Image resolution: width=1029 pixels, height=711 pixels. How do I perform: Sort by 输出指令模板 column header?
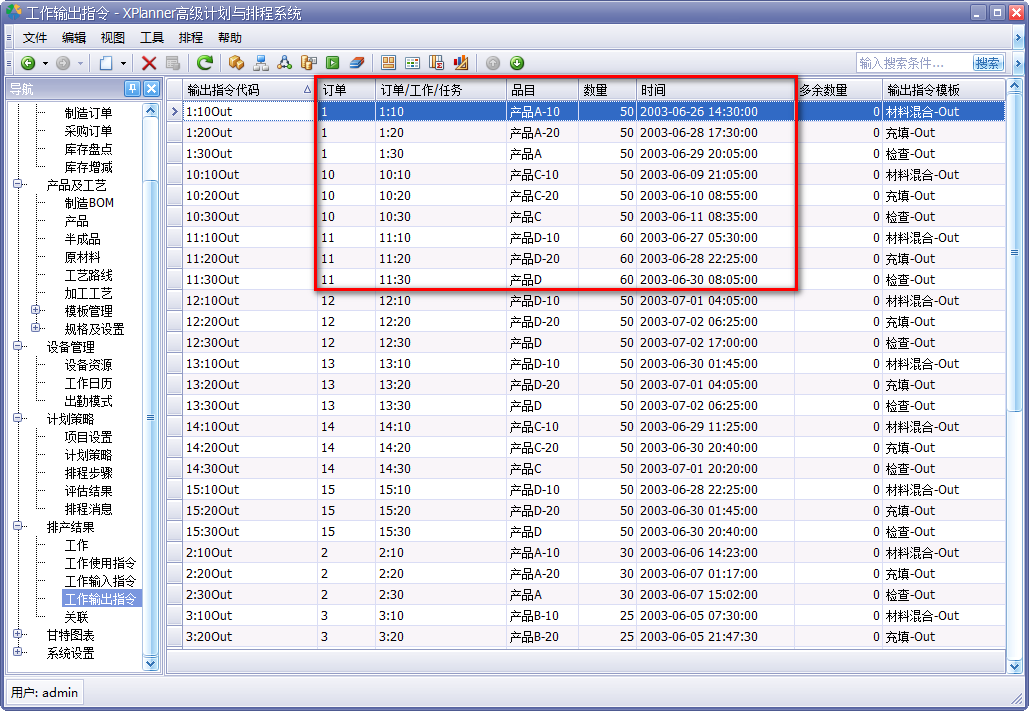tap(943, 90)
